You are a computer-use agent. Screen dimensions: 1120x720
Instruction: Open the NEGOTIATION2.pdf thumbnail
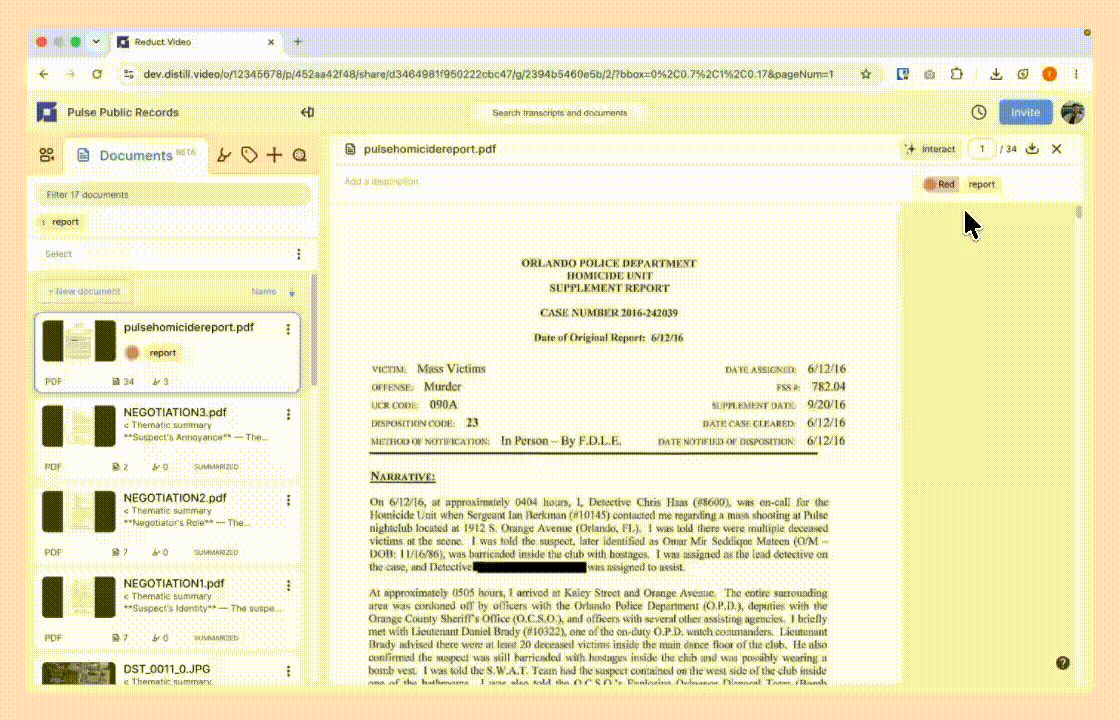click(79, 511)
